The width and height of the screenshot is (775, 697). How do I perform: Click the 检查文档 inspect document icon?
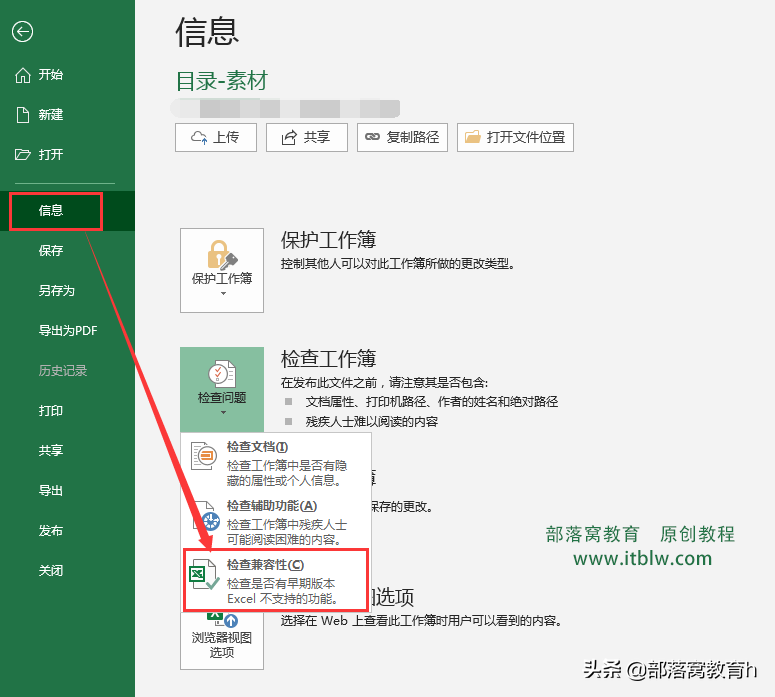(x=204, y=456)
